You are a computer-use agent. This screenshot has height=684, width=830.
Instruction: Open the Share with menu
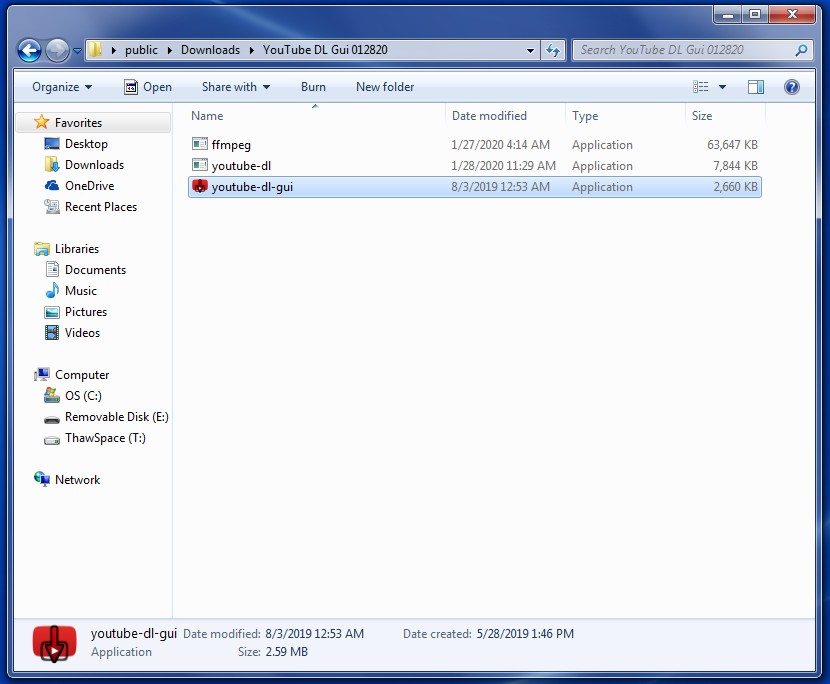pos(236,87)
